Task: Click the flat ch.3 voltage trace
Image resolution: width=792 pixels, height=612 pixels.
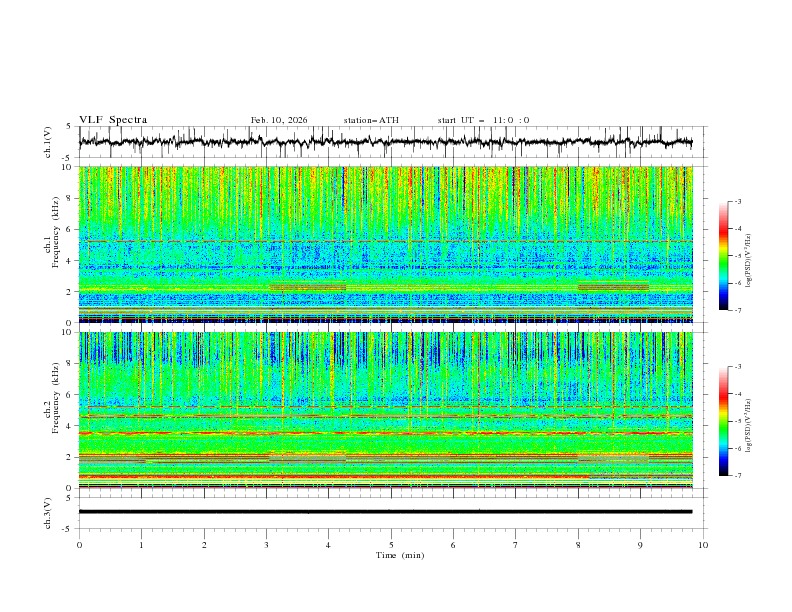Action: click(385, 512)
